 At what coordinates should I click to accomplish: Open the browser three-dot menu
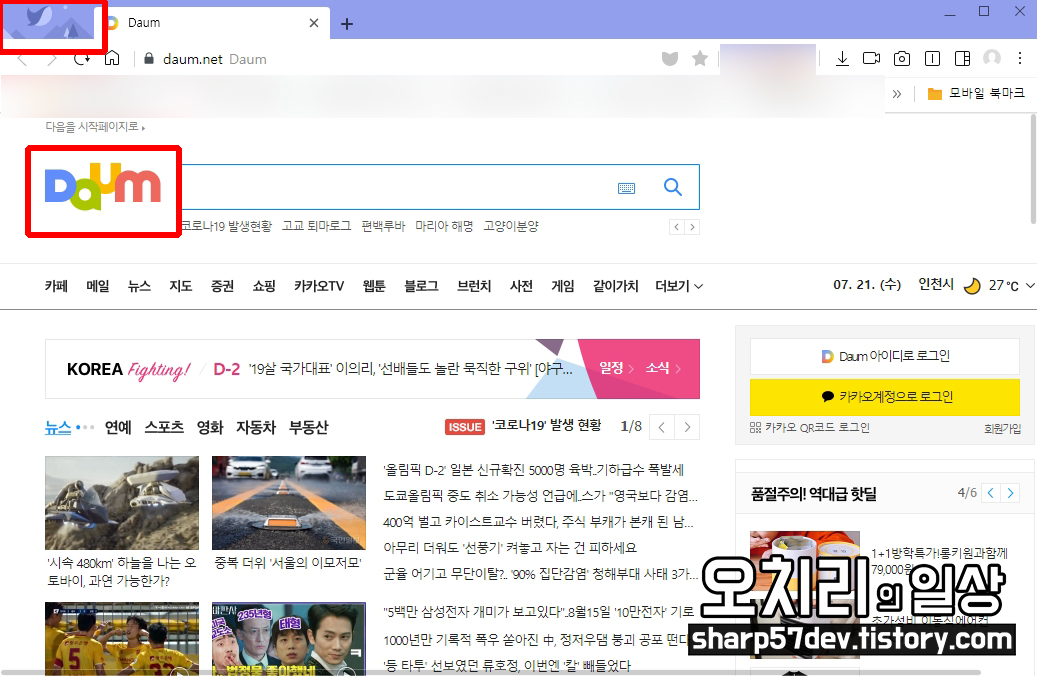click(x=1020, y=59)
